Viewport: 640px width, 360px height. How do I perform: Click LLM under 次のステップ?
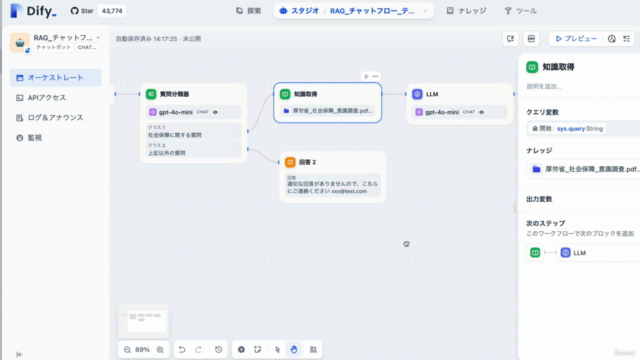pos(599,253)
